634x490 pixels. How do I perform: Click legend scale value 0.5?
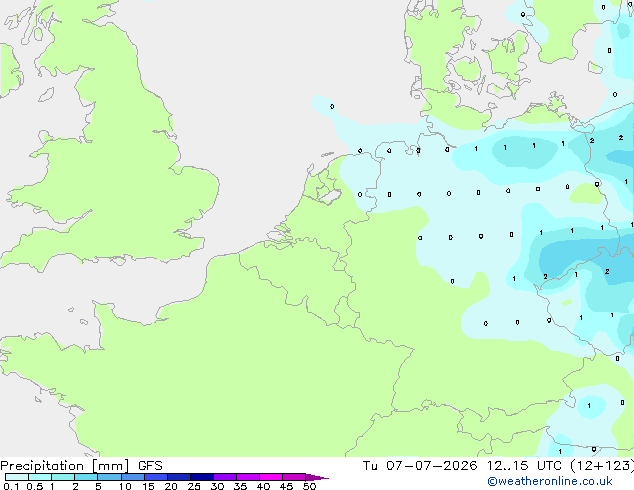click(35, 486)
